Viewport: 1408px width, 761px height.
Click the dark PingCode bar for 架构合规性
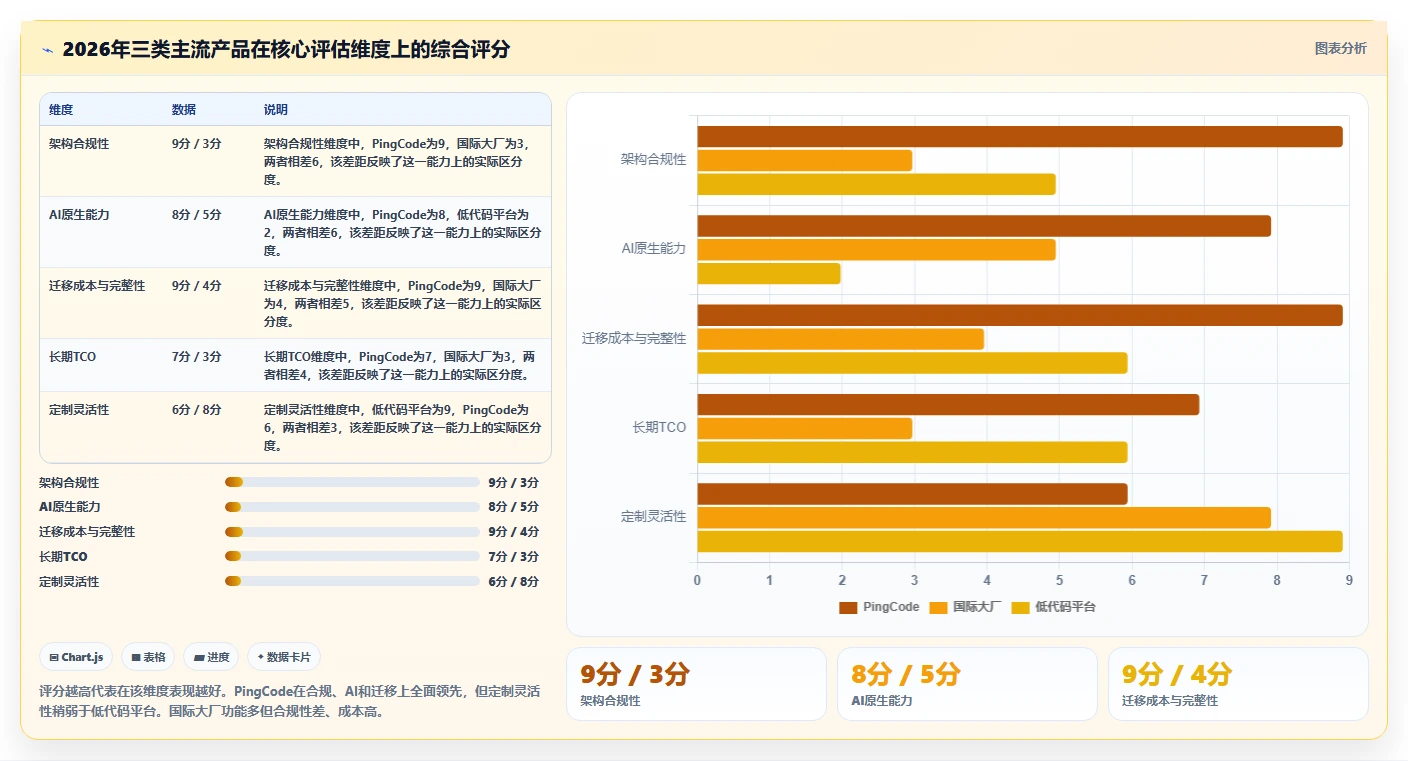click(1019, 137)
